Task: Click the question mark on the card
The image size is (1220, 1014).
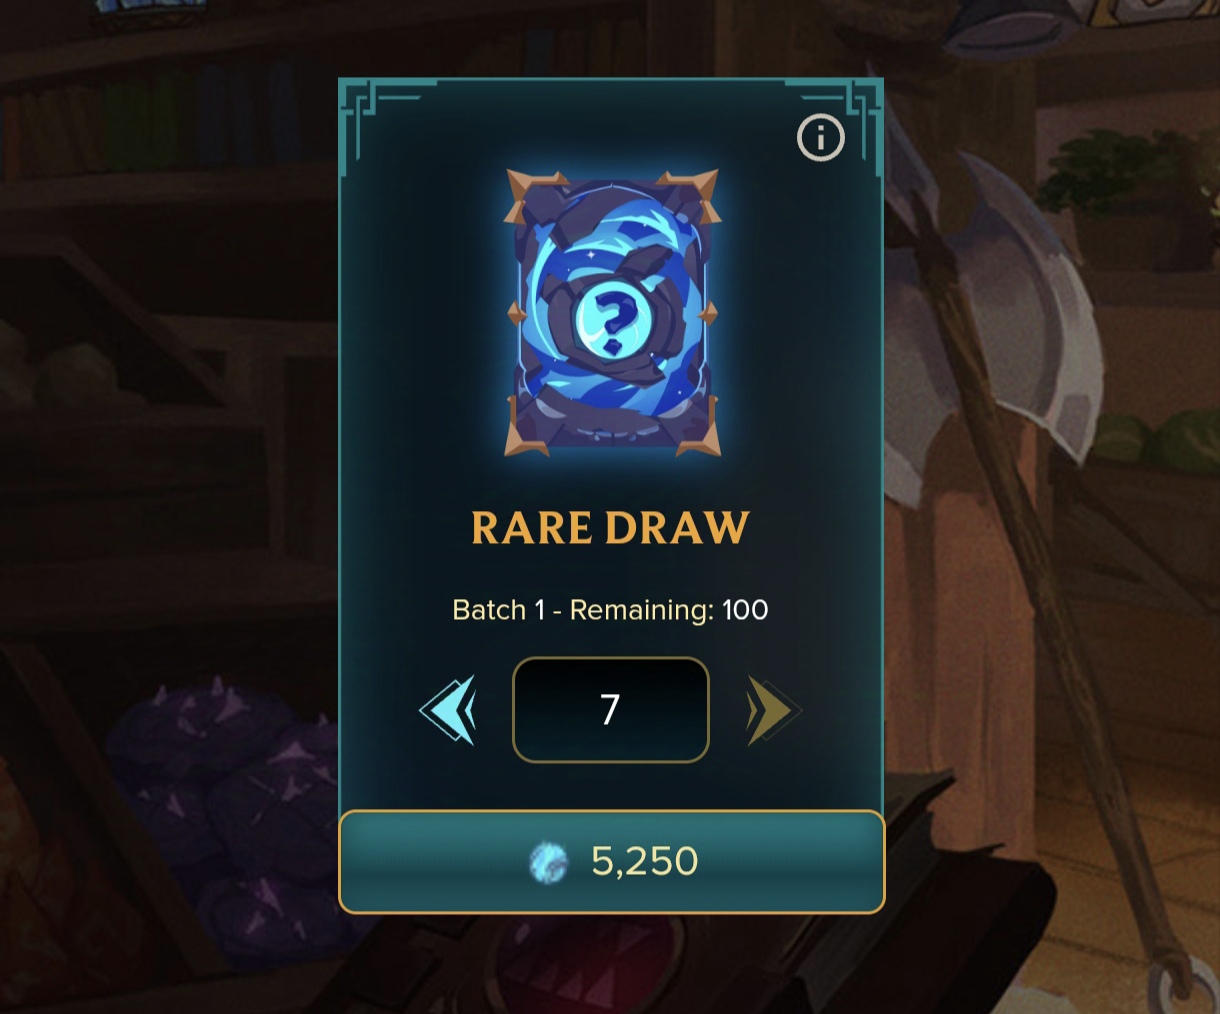Action: coord(613,320)
